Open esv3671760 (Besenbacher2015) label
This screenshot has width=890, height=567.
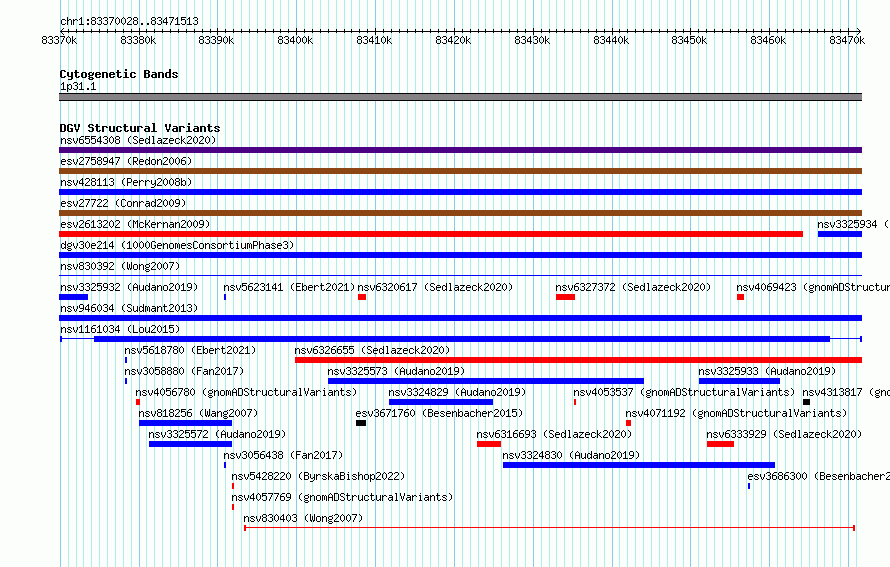pyautogui.click(x=439, y=413)
